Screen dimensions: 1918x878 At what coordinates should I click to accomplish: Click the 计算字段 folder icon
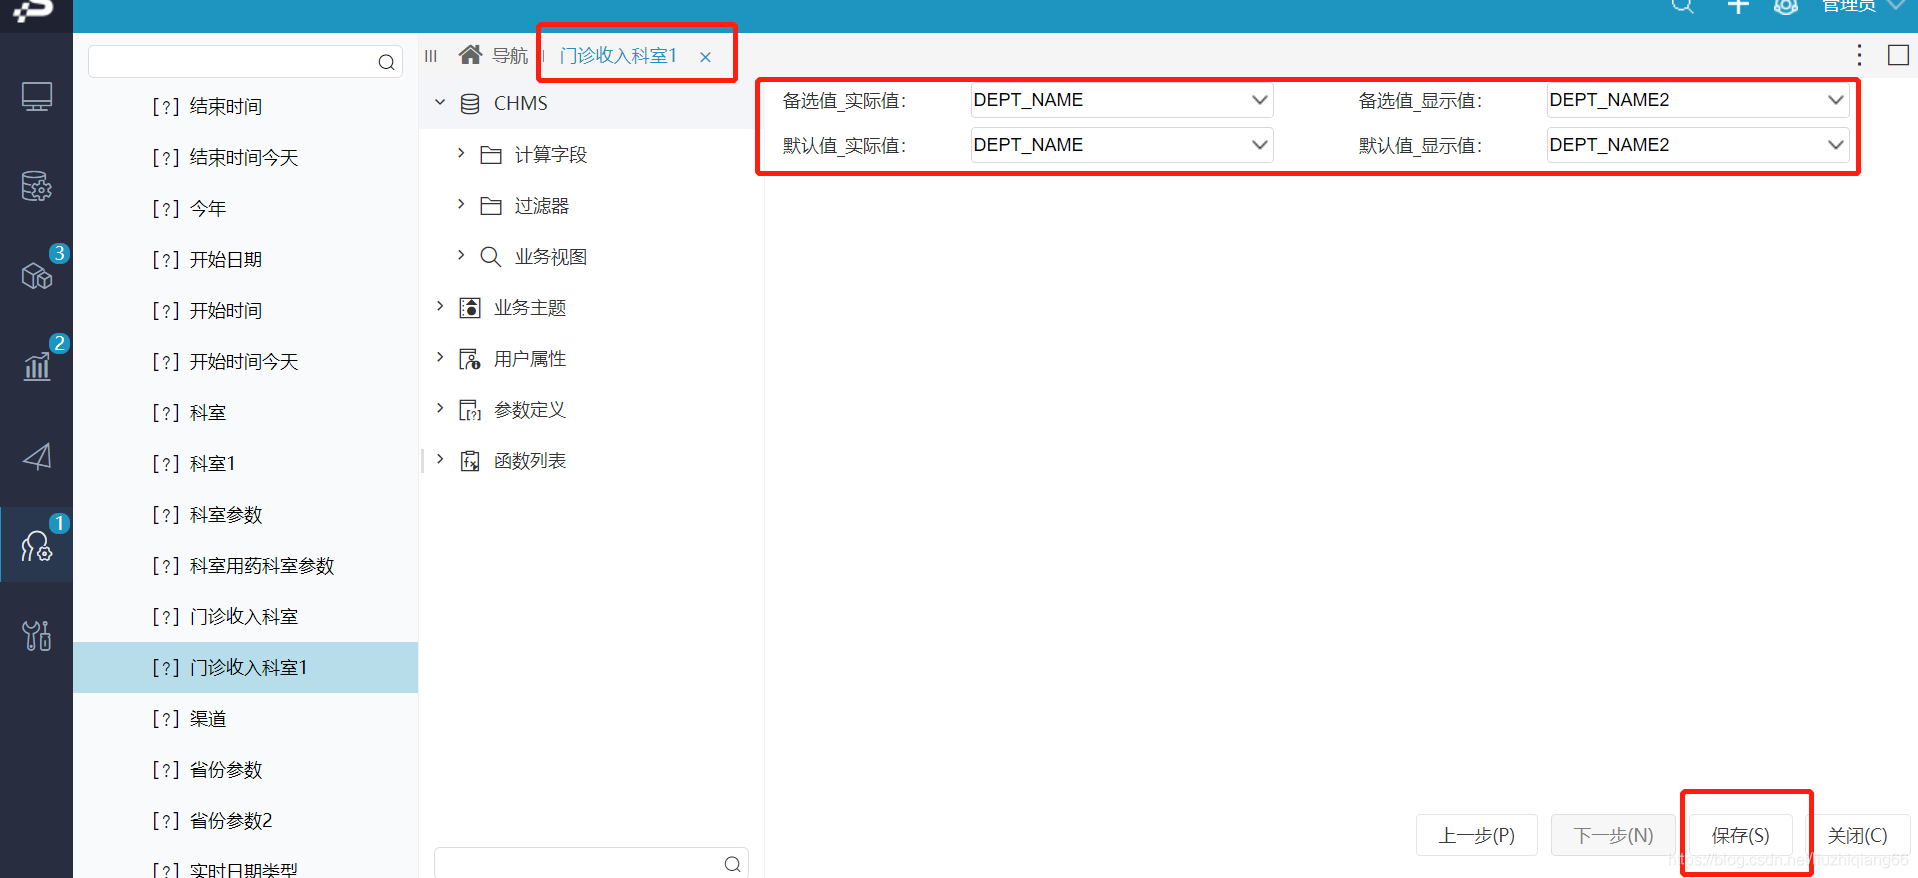pyautogui.click(x=491, y=154)
